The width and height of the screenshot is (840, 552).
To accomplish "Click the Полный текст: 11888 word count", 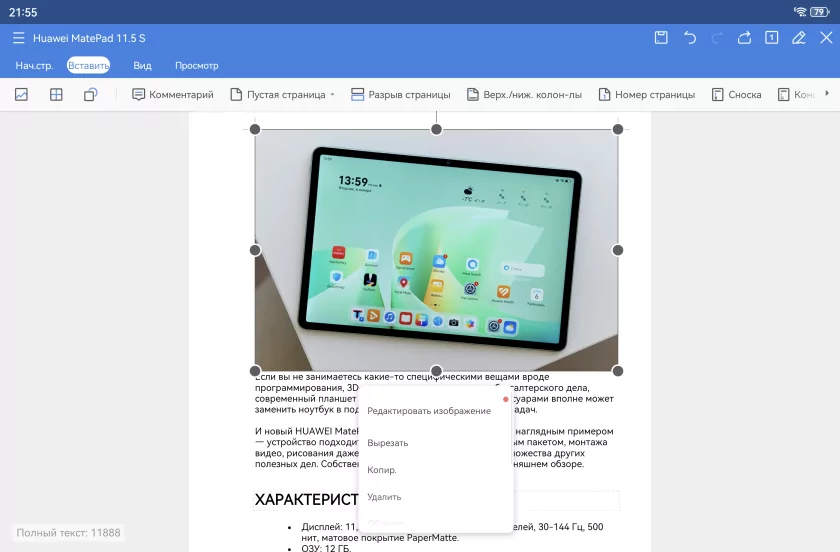I will (x=68, y=533).
